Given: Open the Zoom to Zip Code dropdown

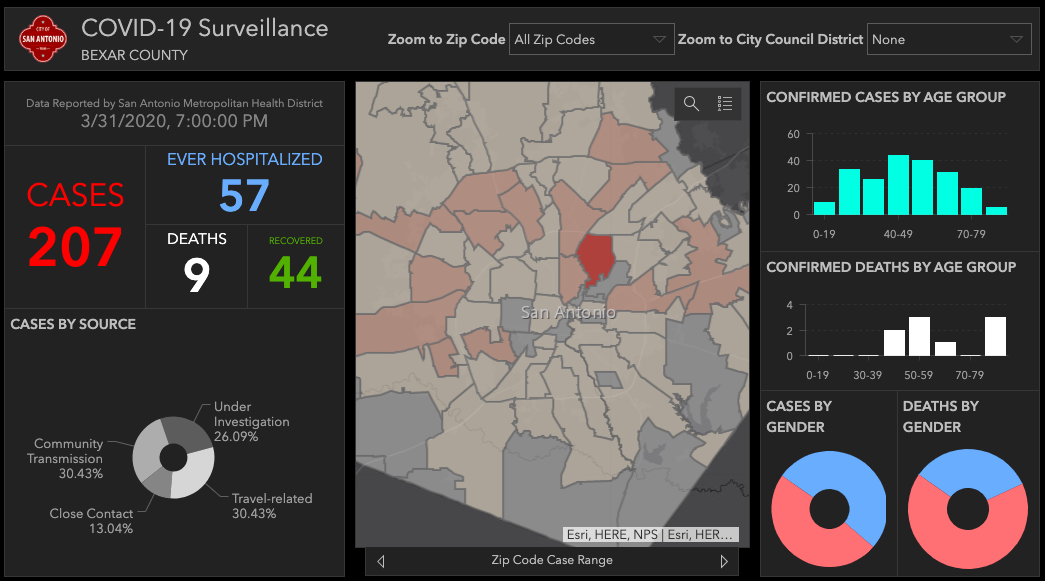Looking at the screenshot, I should tap(591, 39).
